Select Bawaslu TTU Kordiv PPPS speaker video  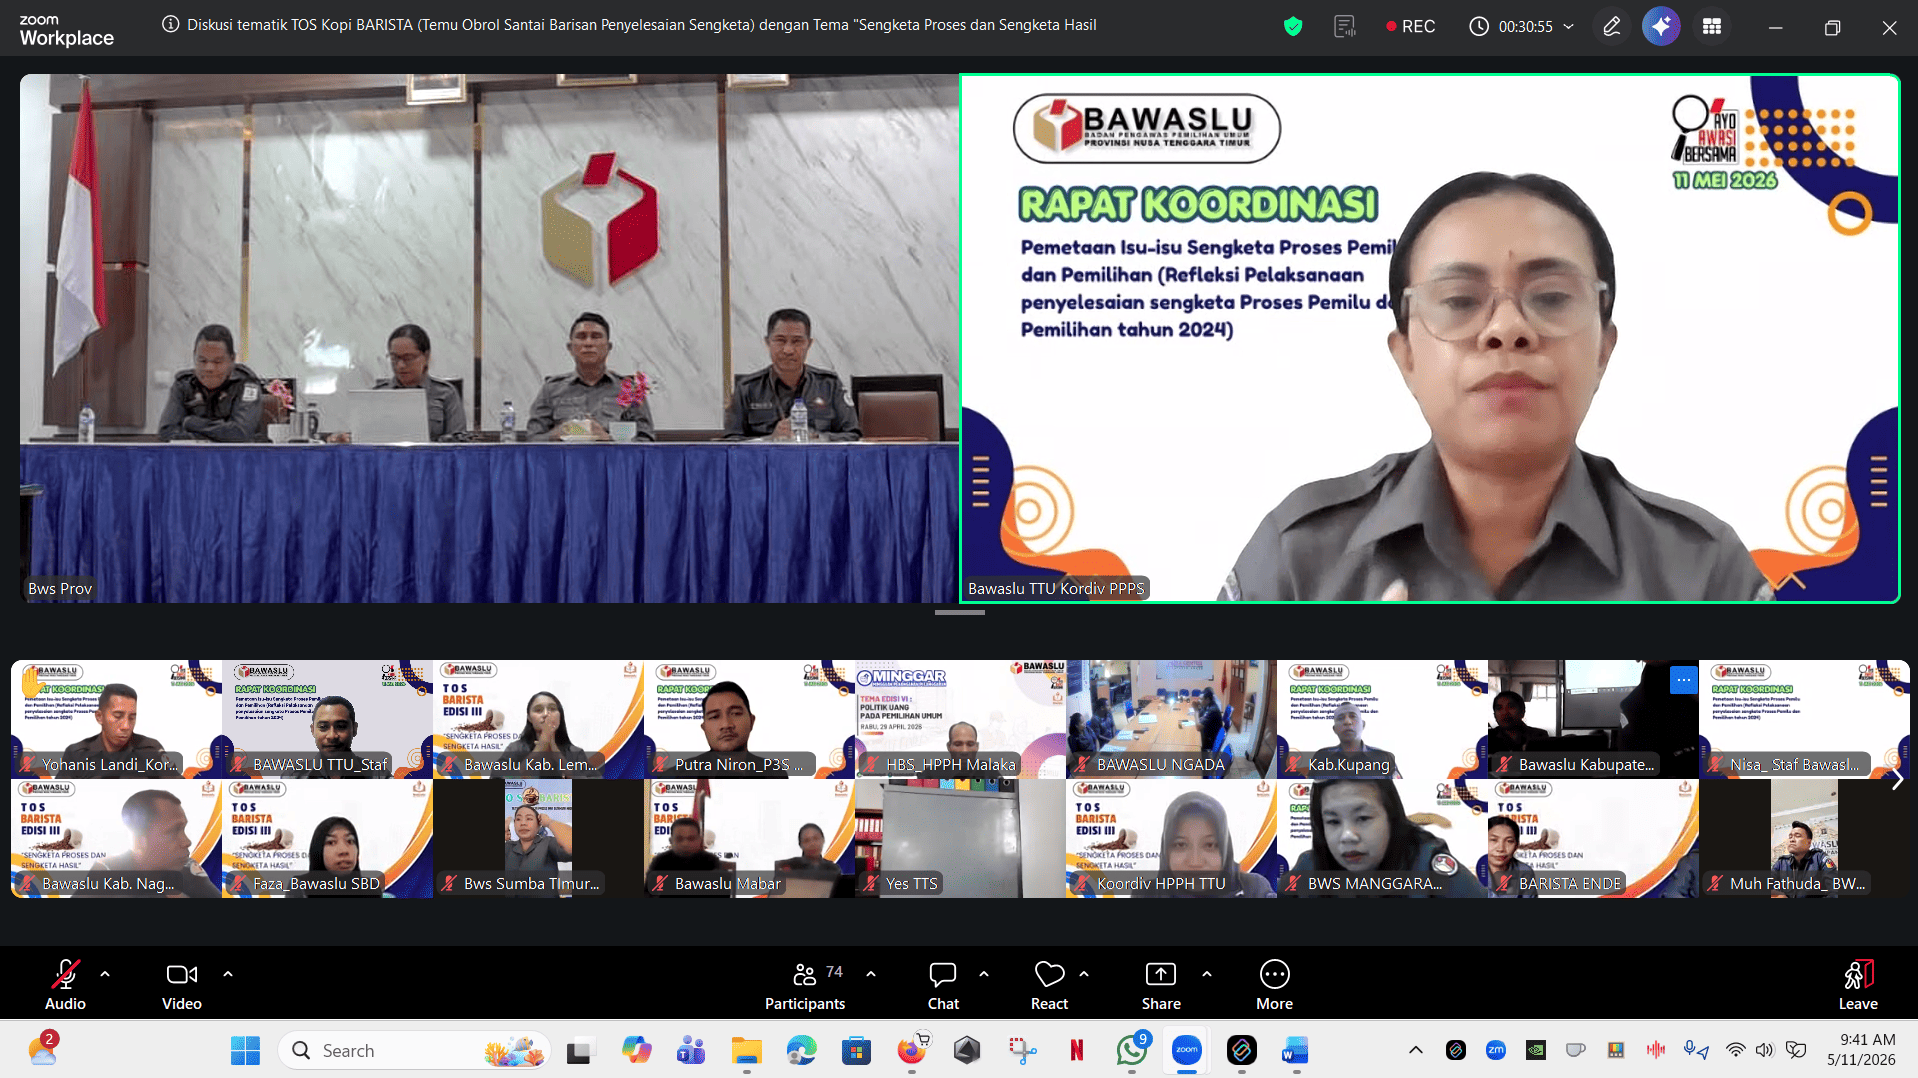(1430, 338)
